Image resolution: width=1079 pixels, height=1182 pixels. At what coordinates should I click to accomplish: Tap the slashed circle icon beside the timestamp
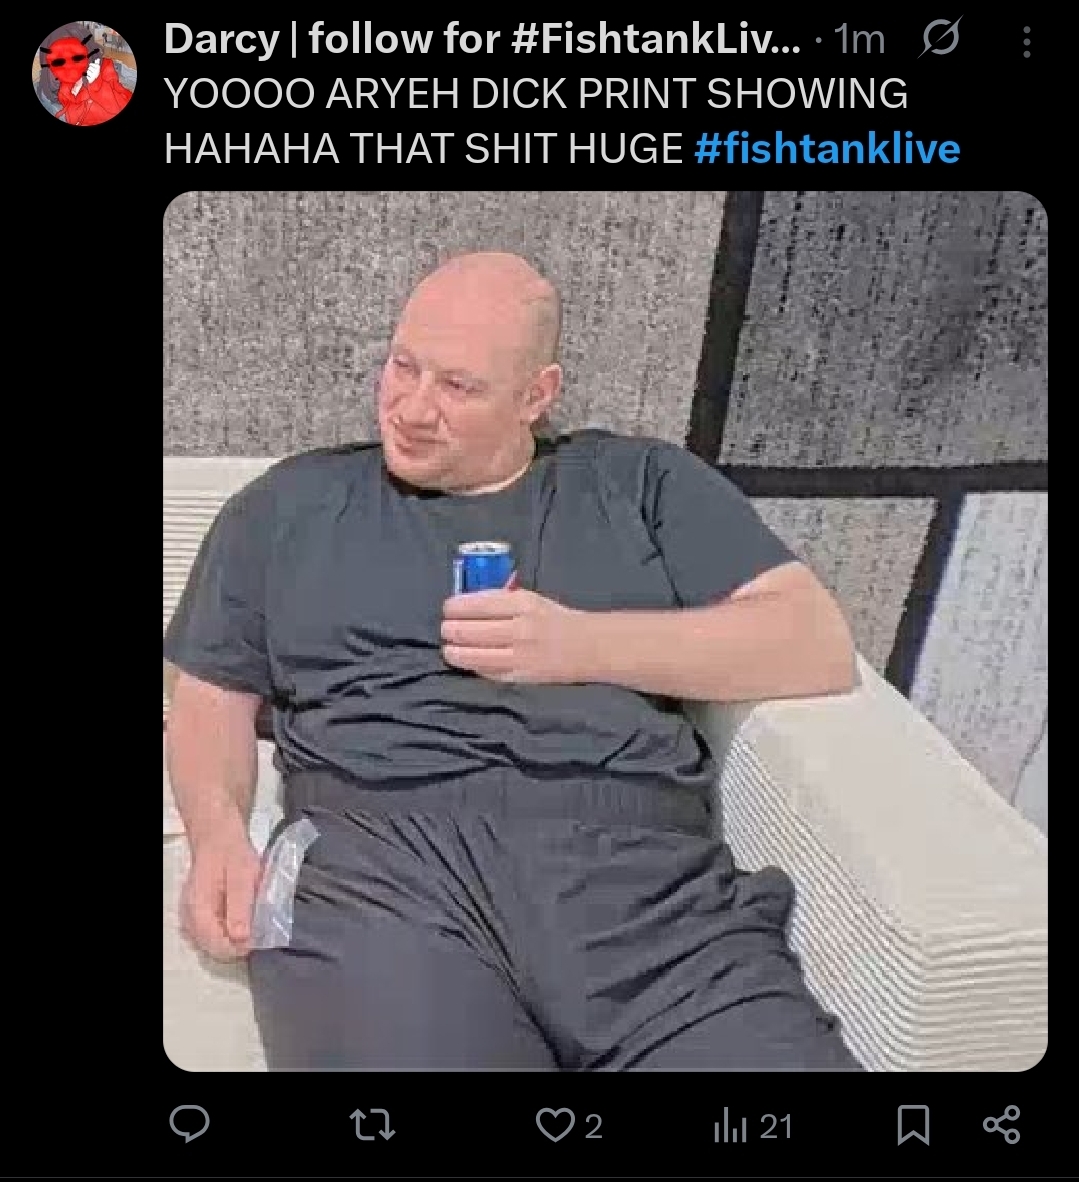[940, 38]
